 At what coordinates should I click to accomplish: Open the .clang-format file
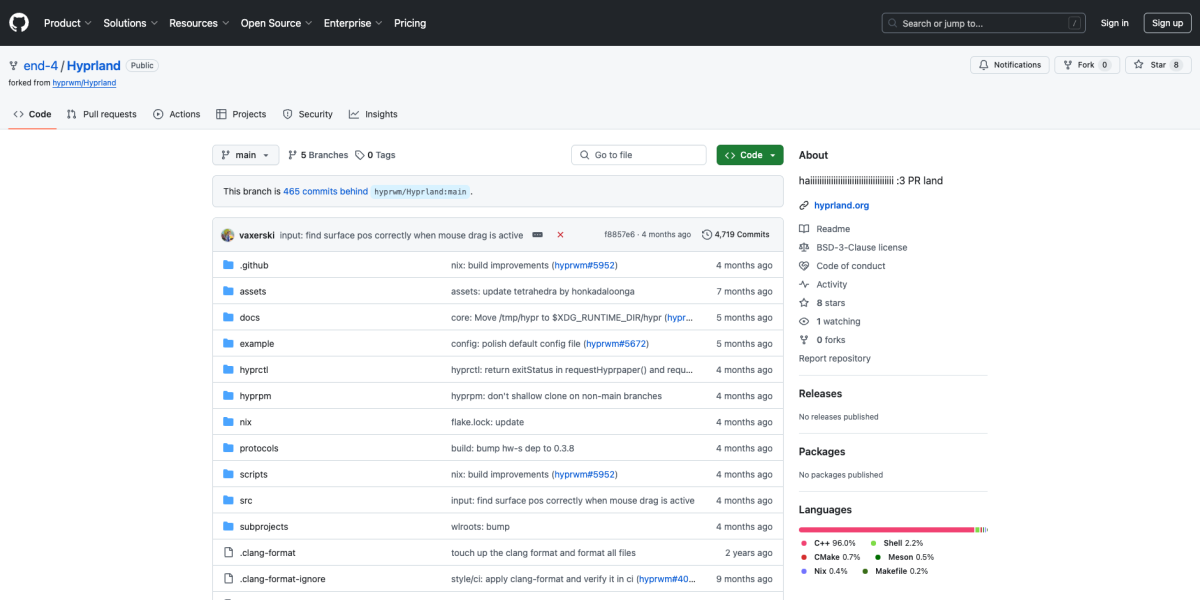coord(267,552)
